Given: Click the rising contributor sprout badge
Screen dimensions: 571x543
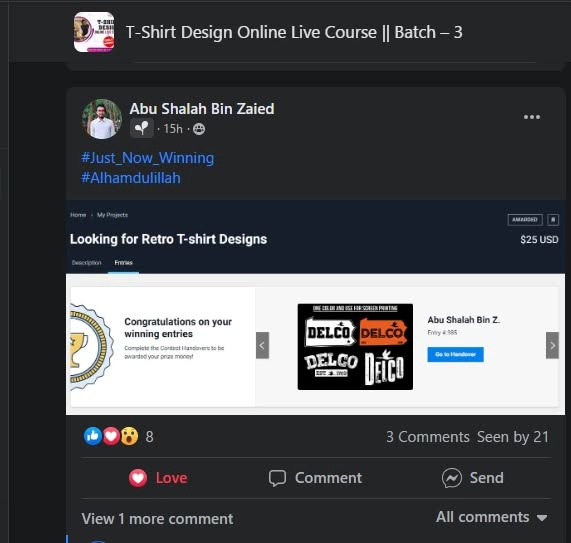Looking at the screenshot, I should point(142,128).
